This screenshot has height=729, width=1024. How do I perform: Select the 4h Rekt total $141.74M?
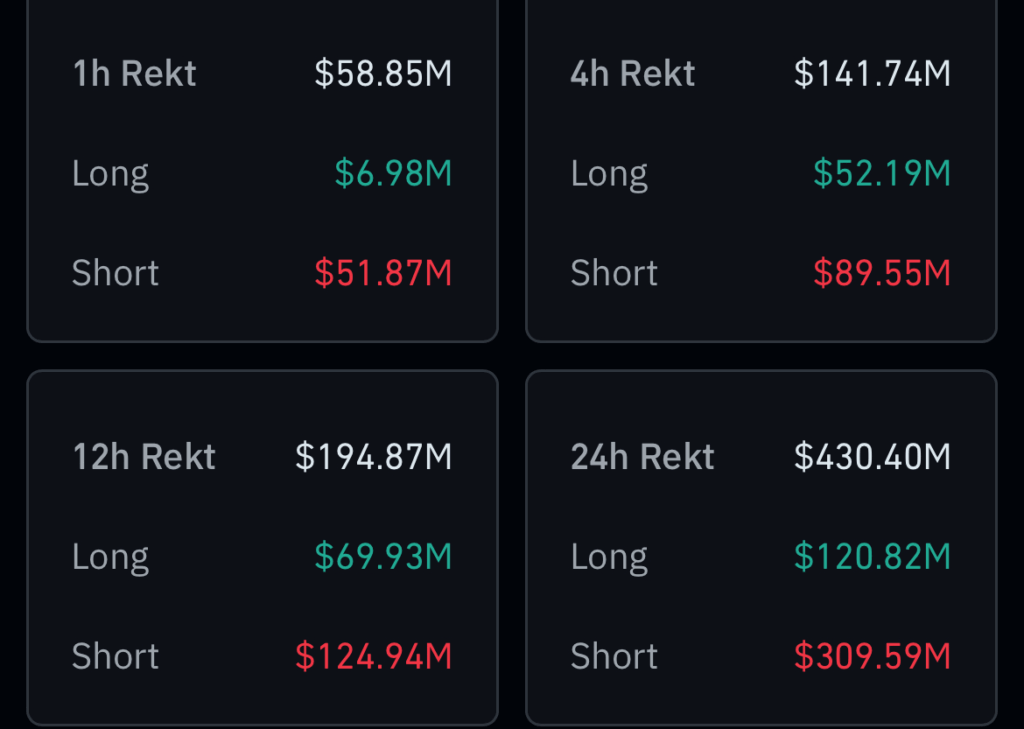[x=872, y=74]
